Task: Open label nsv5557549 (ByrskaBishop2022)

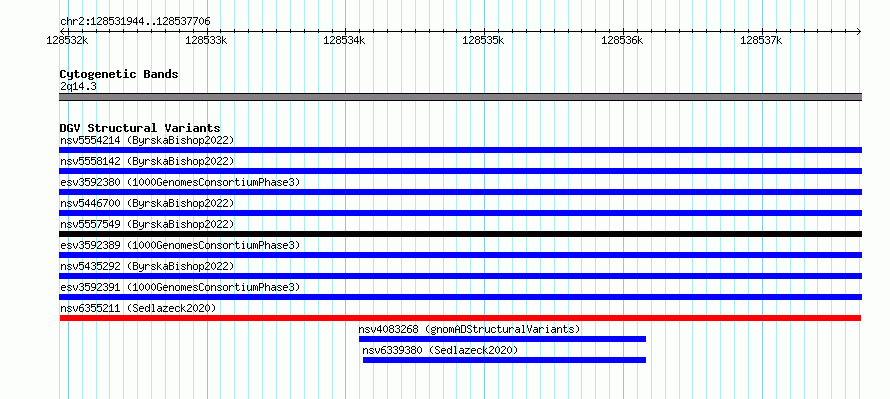Action: click(x=147, y=224)
